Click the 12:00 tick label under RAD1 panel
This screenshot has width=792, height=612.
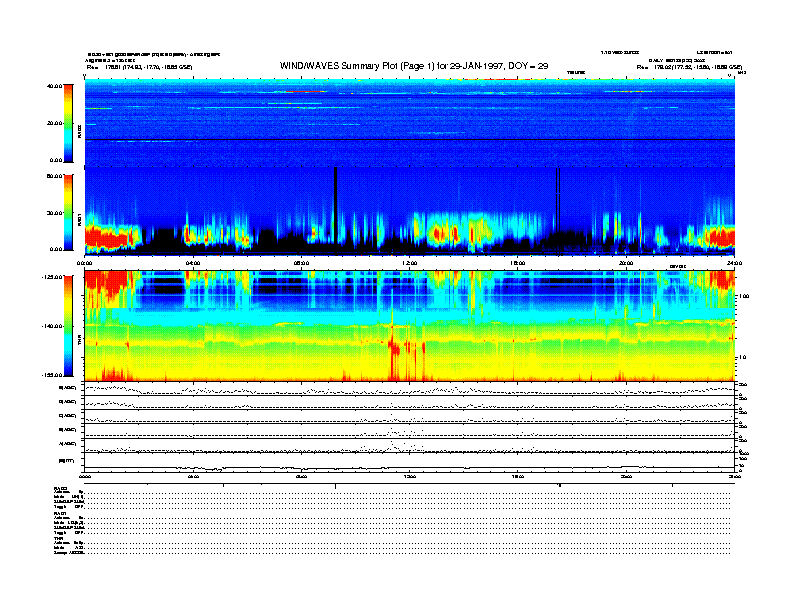tap(410, 263)
